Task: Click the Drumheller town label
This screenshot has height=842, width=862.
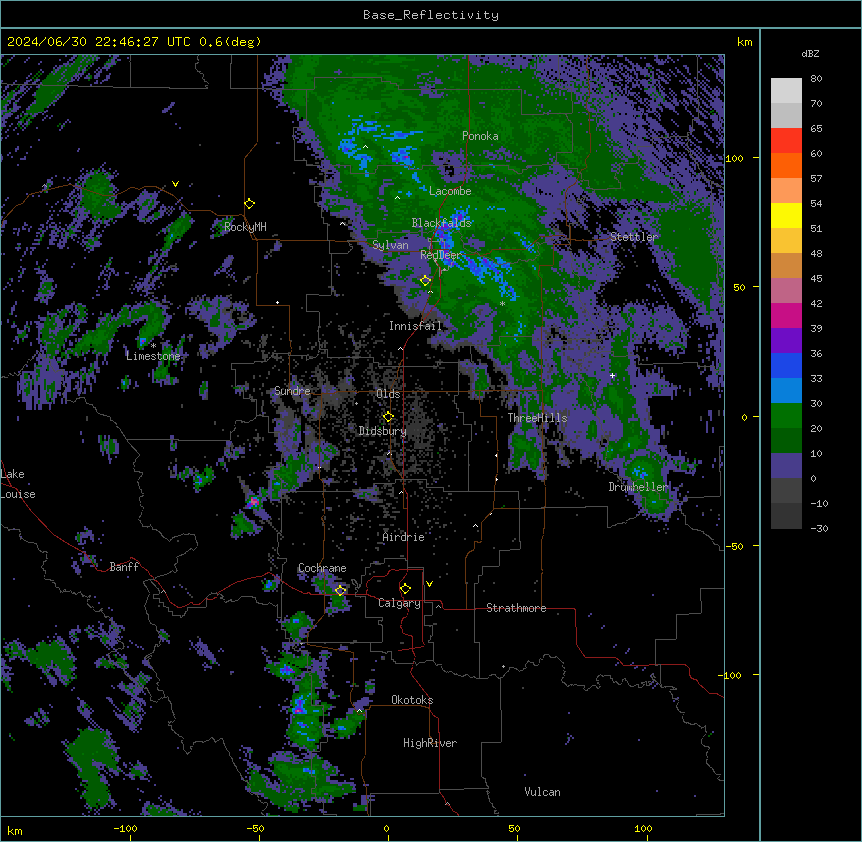Action: [638, 487]
